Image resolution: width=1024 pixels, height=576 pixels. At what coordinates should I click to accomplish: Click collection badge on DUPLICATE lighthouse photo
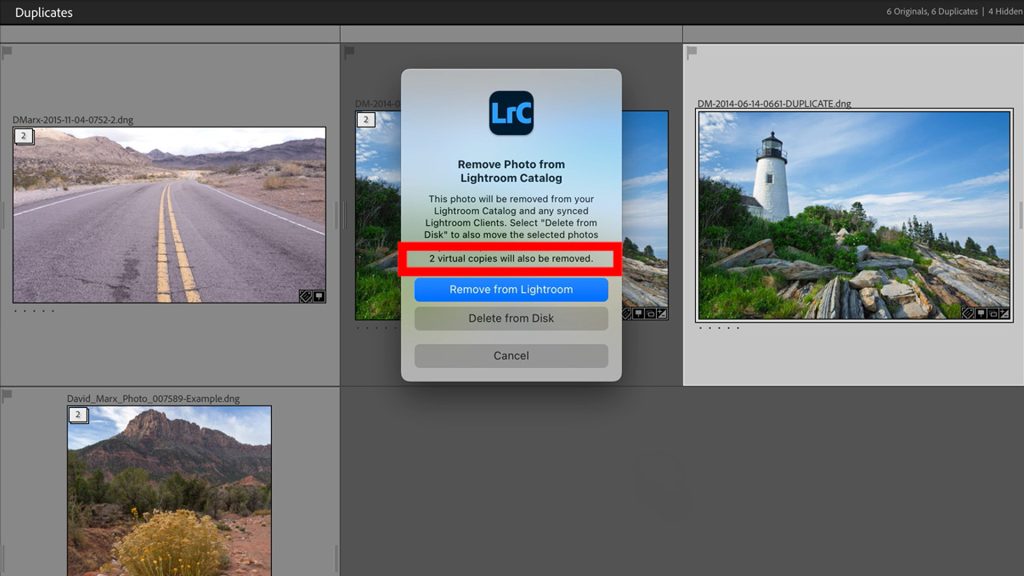coord(980,313)
